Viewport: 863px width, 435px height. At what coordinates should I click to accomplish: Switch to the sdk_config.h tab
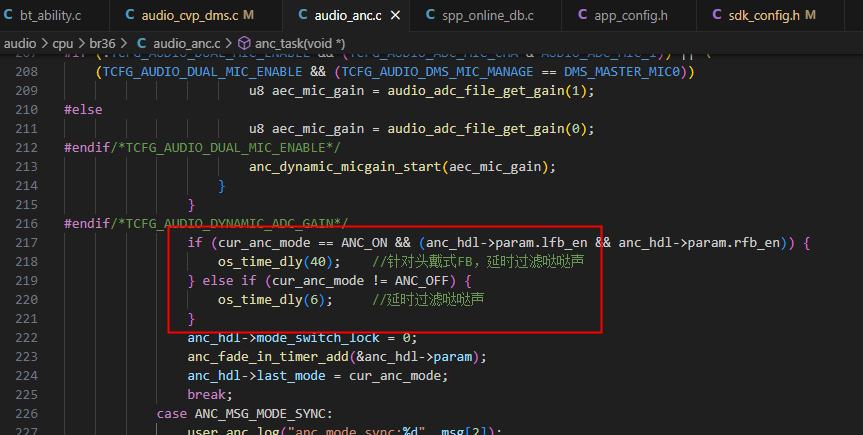772,15
